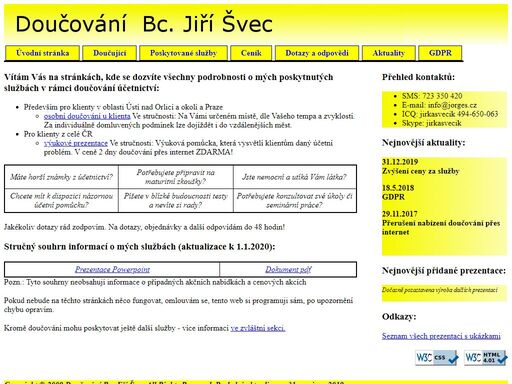Click the Nejnovější aktuality heading

coord(423,143)
